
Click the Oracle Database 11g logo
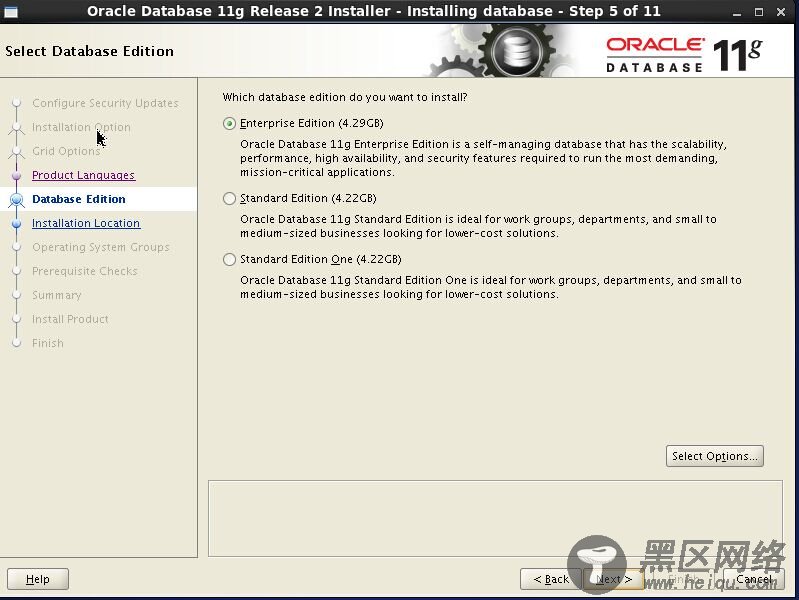(x=684, y=54)
